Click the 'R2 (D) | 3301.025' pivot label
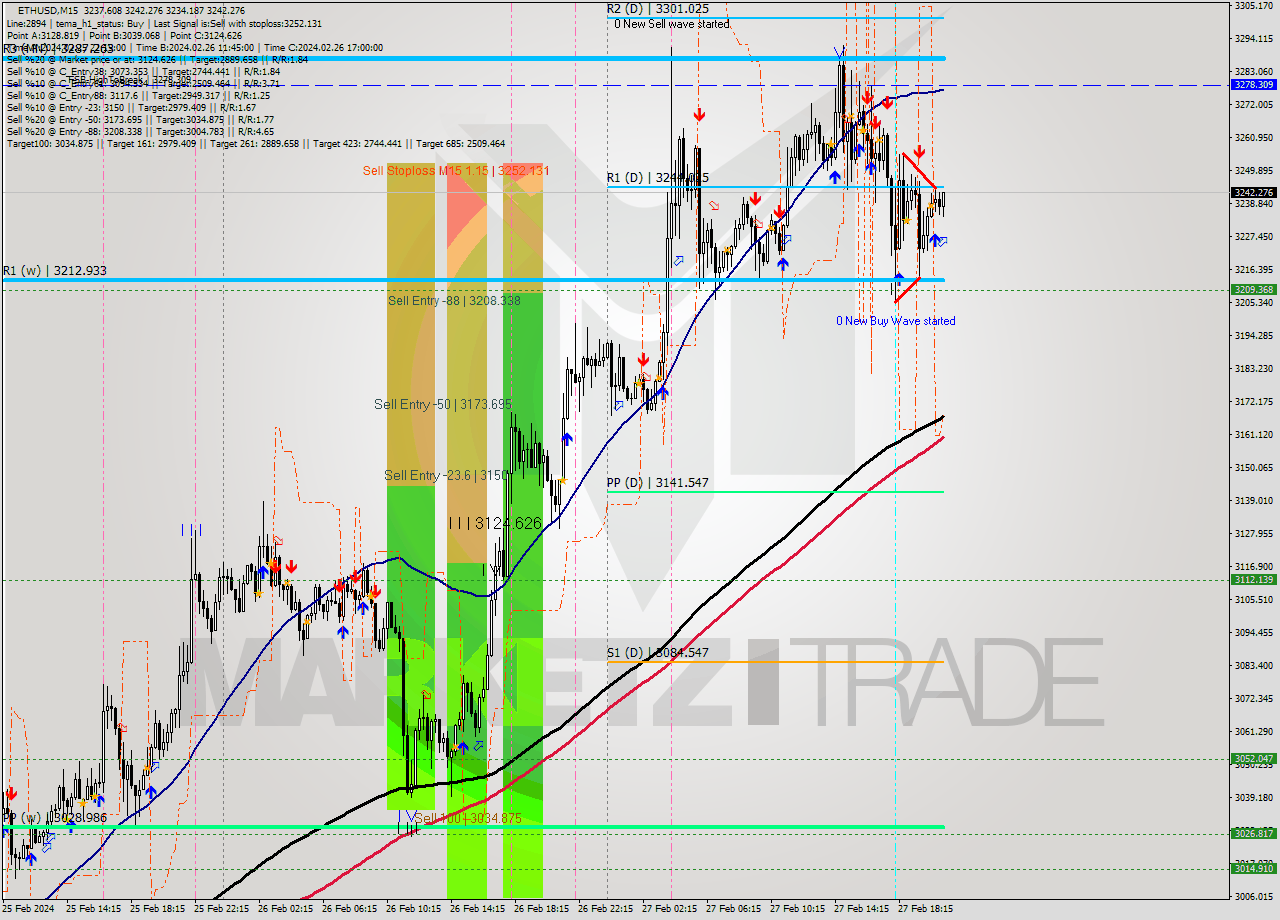The width and height of the screenshot is (1280, 920). point(658,8)
